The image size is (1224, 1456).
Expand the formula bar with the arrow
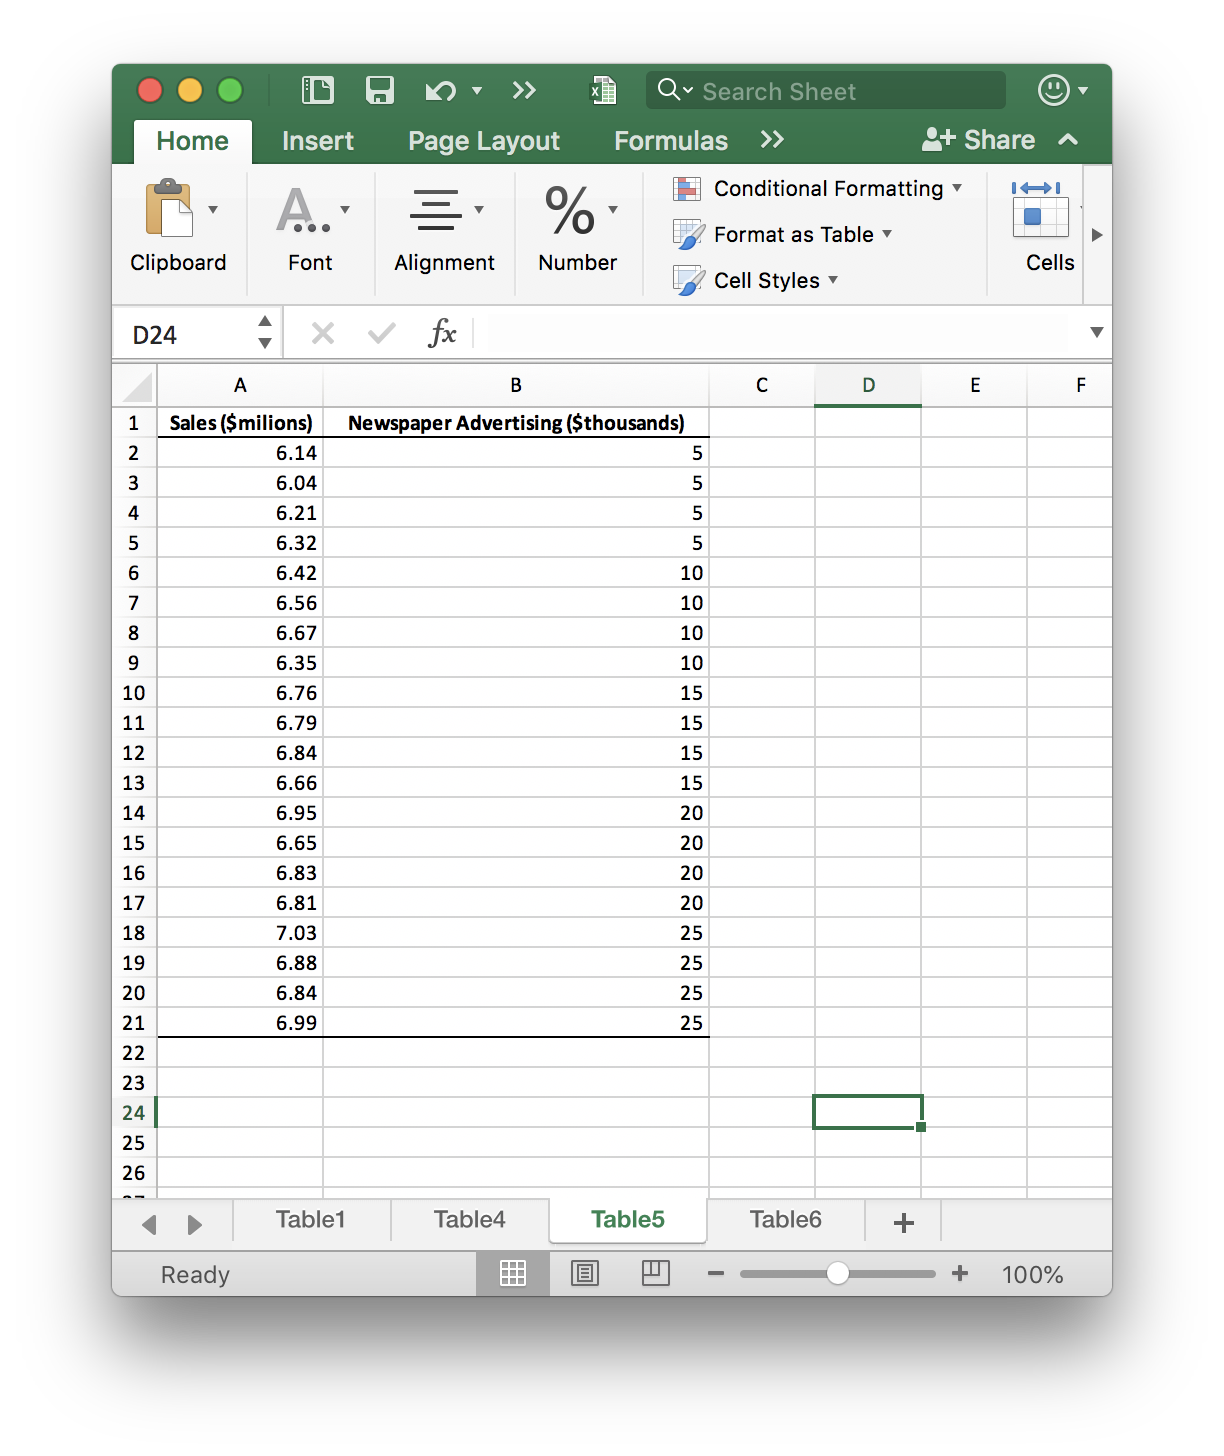tap(1096, 332)
